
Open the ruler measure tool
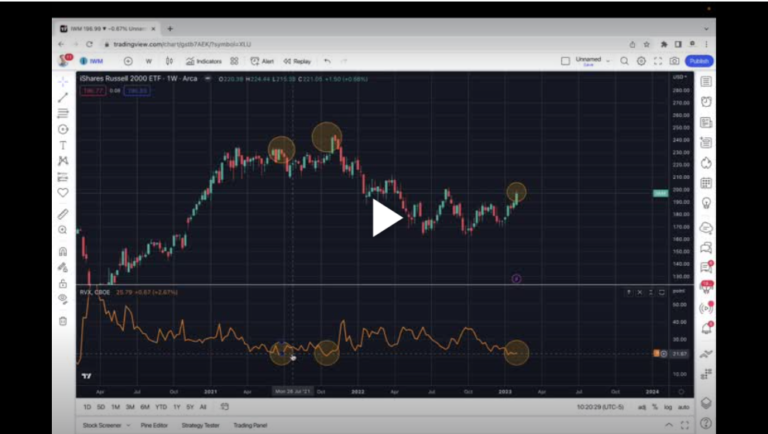coord(63,214)
